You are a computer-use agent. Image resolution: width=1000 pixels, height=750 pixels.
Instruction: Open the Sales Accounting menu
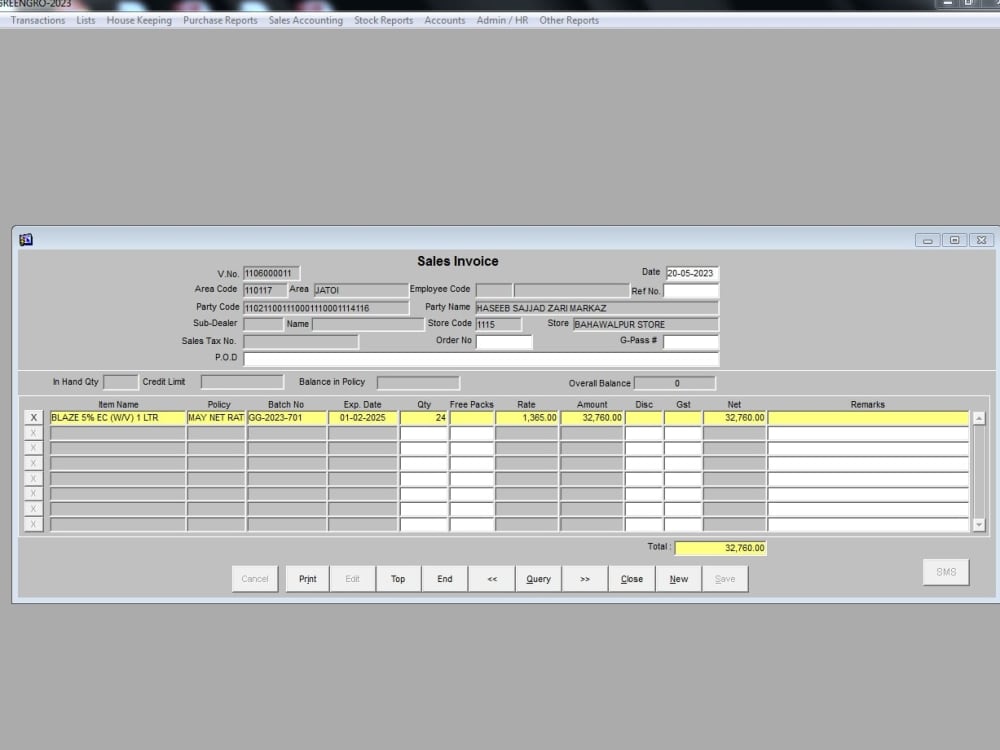tap(305, 20)
